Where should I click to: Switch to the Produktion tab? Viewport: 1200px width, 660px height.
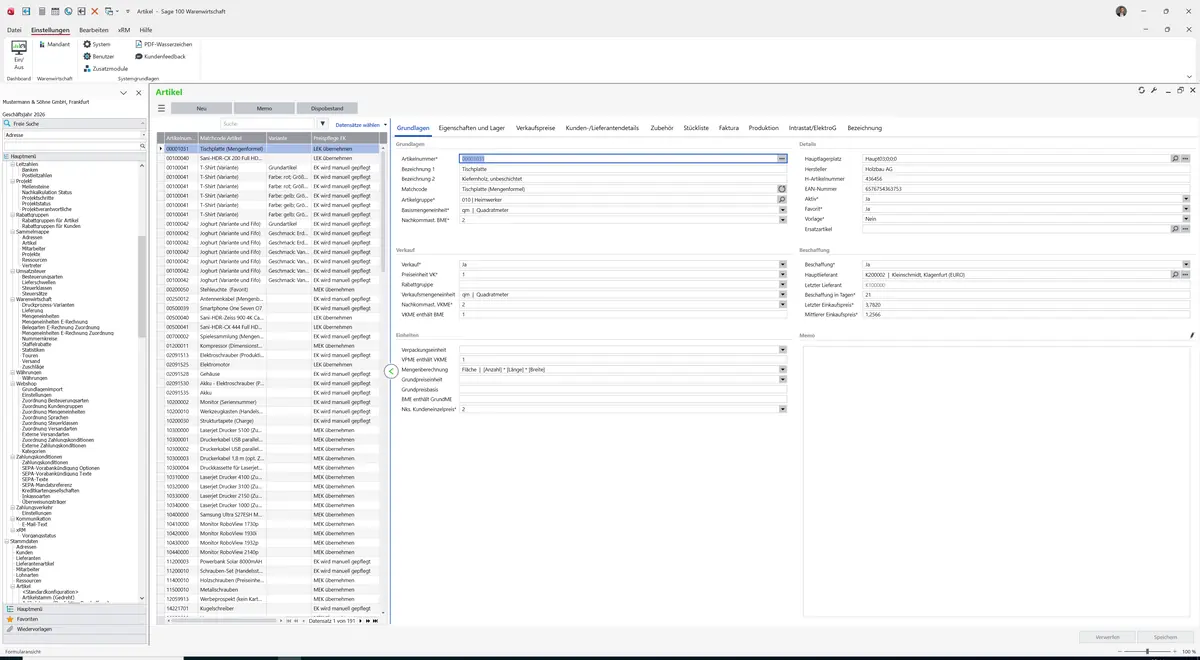pyautogui.click(x=763, y=128)
